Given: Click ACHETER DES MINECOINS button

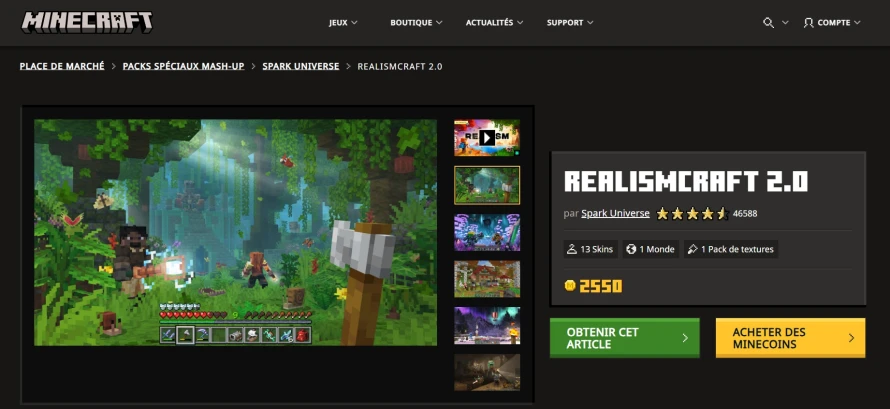Looking at the screenshot, I should click(790, 338).
